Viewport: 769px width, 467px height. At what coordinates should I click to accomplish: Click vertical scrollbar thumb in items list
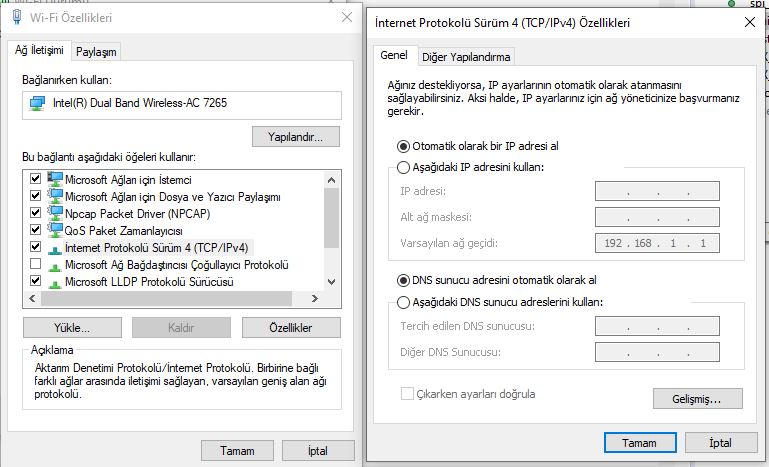[332, 218]
